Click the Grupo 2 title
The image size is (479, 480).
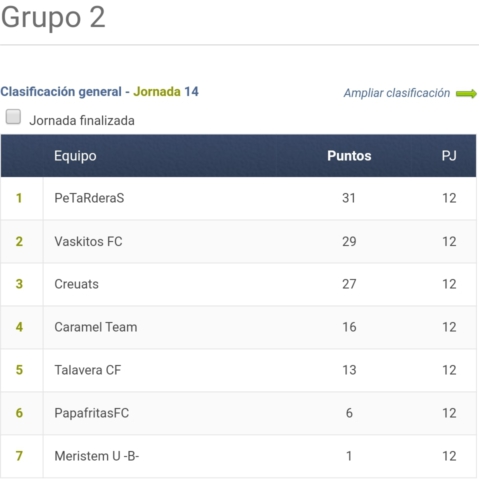pyautogui.click(x=53, y=17)
